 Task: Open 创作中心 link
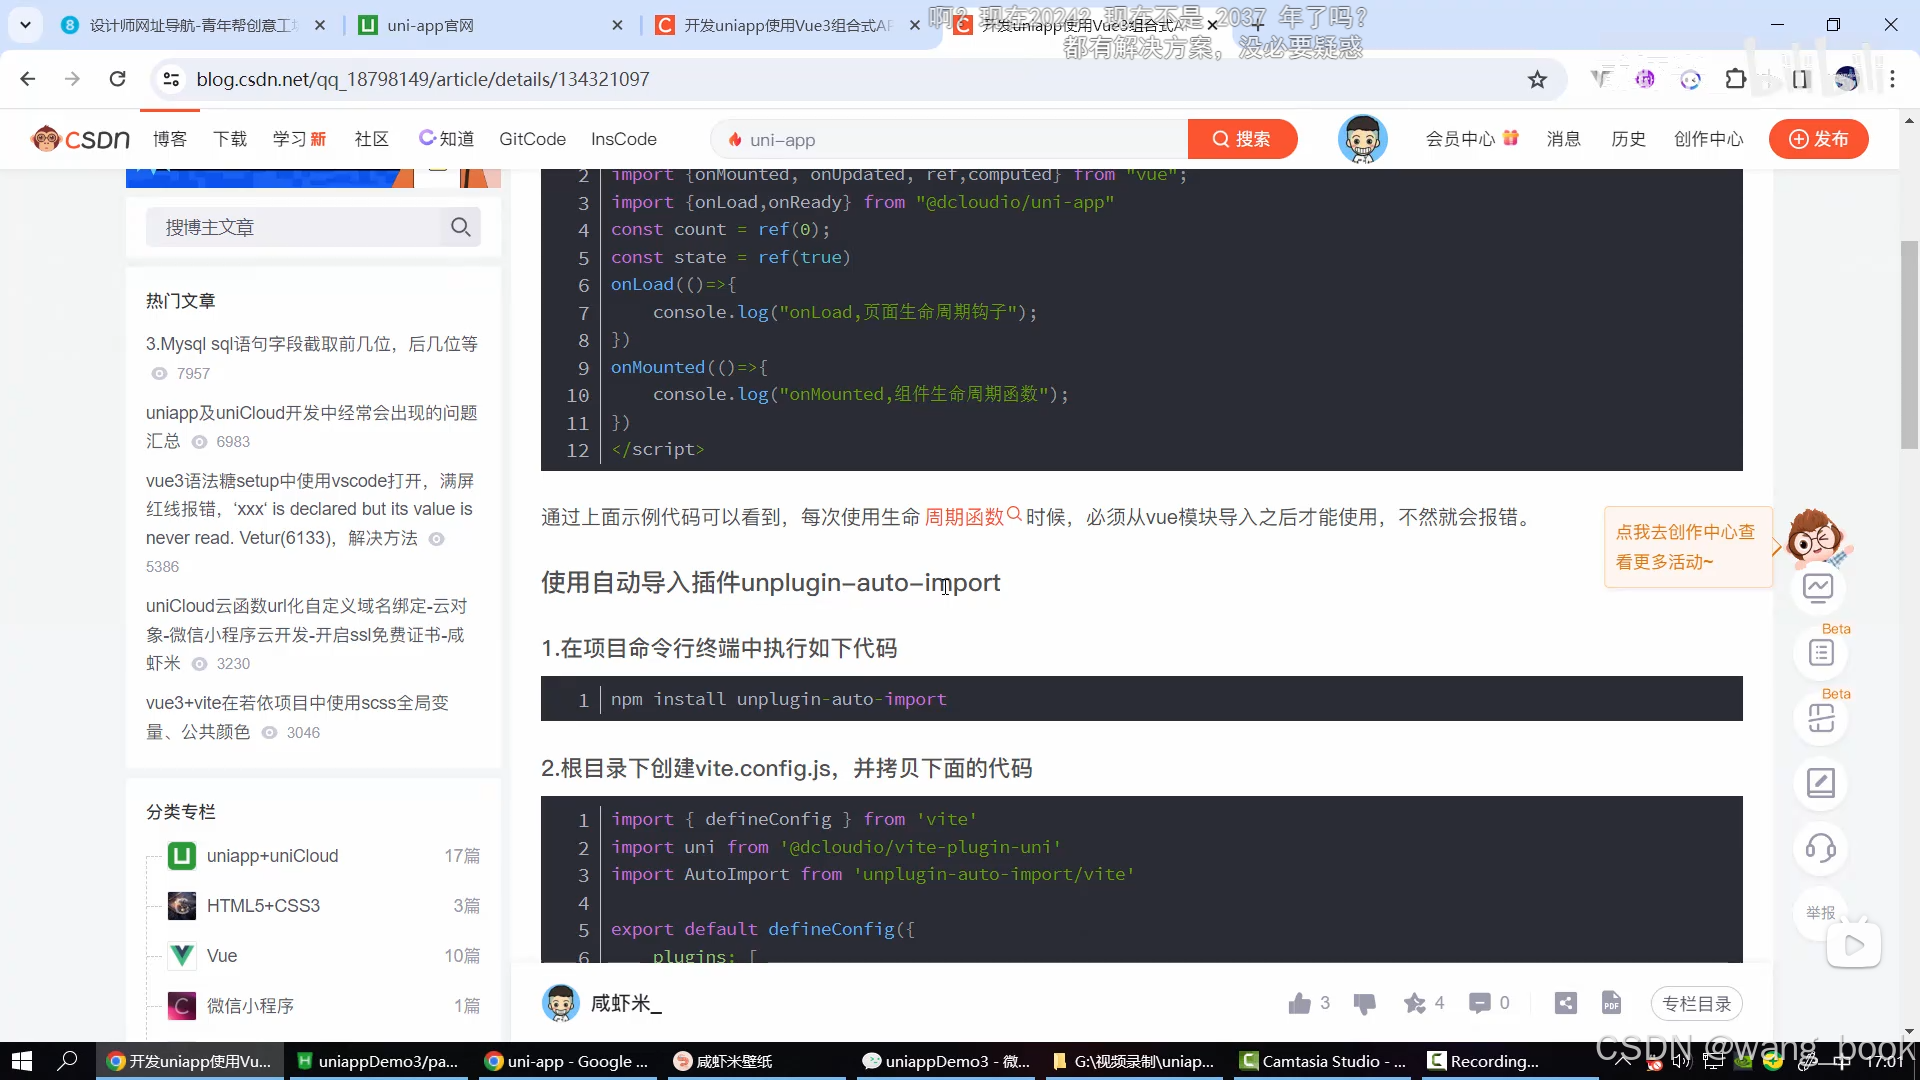pyautogui.click(x=1708, y=139)
